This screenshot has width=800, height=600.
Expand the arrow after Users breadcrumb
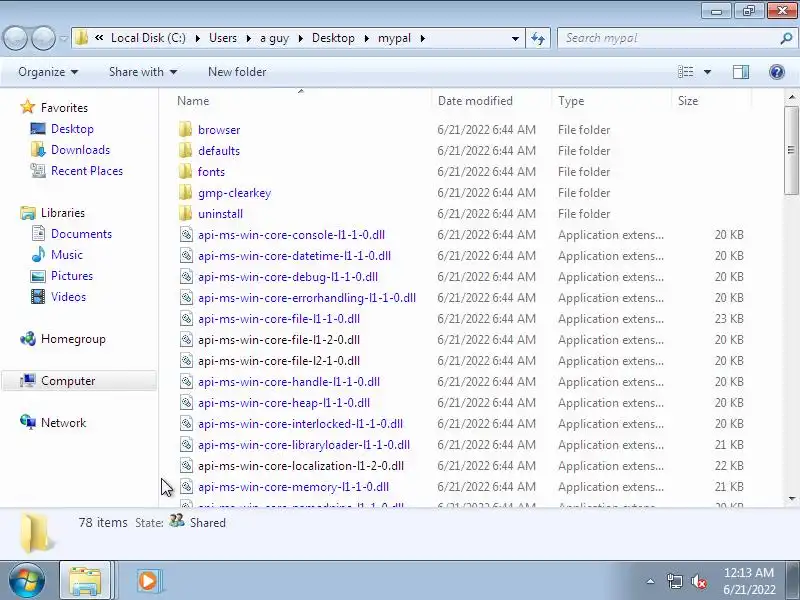(x=248, y=38)
